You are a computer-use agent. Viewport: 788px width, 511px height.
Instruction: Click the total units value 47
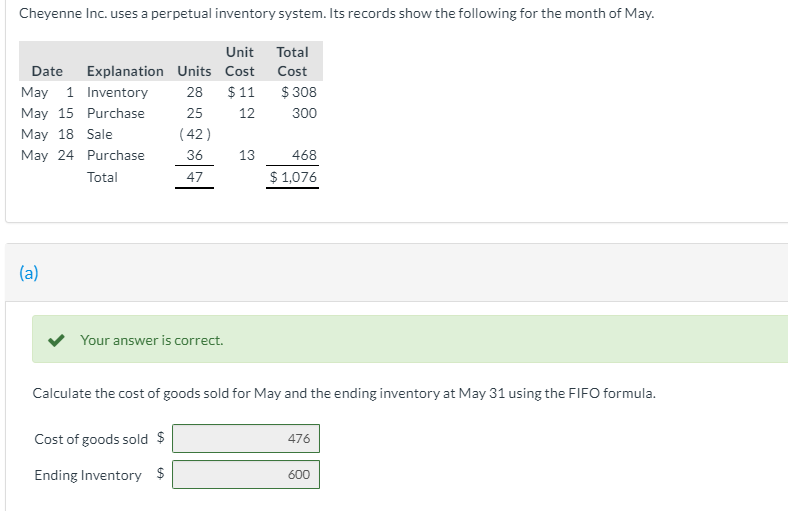pyautogui.click(x=195, y=177)
